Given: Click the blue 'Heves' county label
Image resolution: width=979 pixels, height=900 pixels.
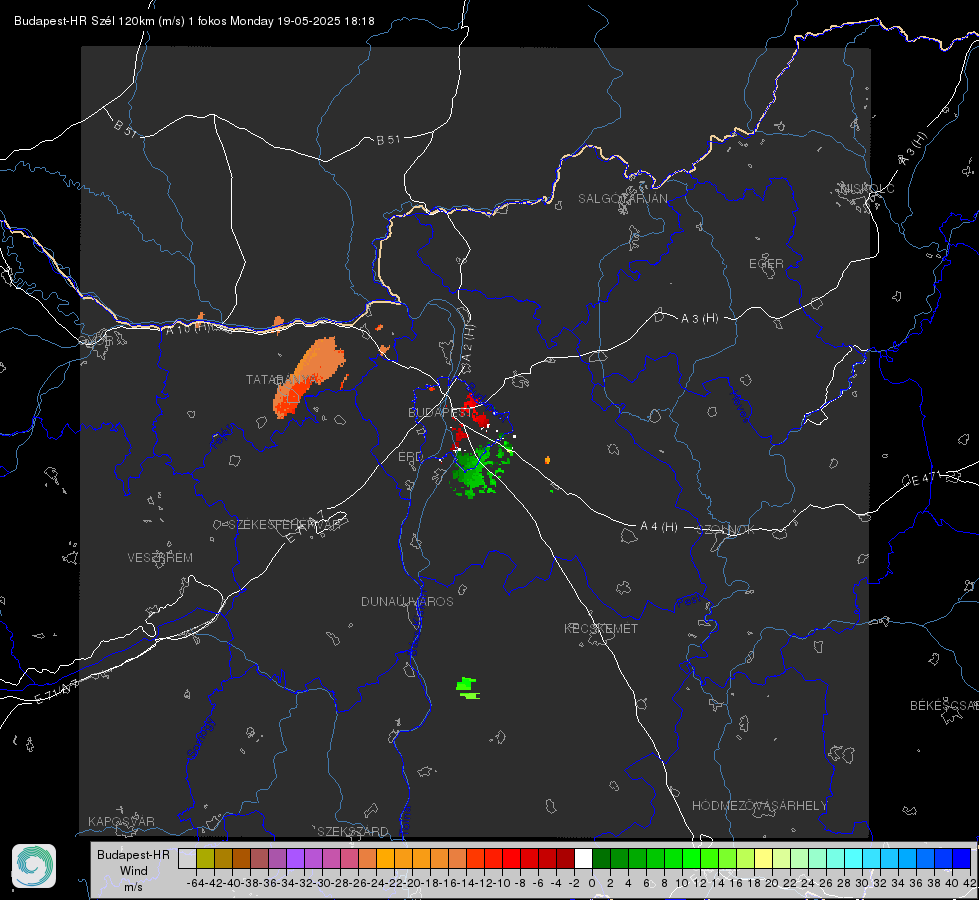Looking at the screenshot, I should [739, 405].
